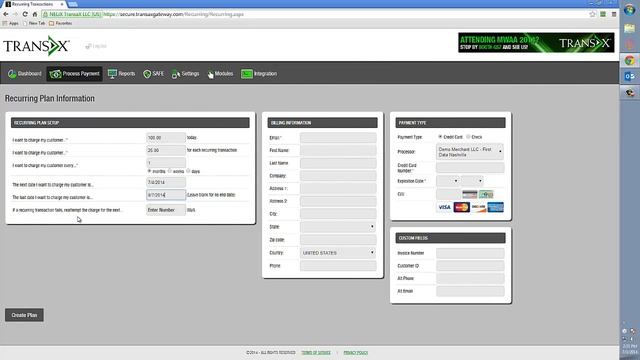The width and height of the screenshot is (640, 360).
Task: Click the billing Last Name field
Action: click(338, 163)
